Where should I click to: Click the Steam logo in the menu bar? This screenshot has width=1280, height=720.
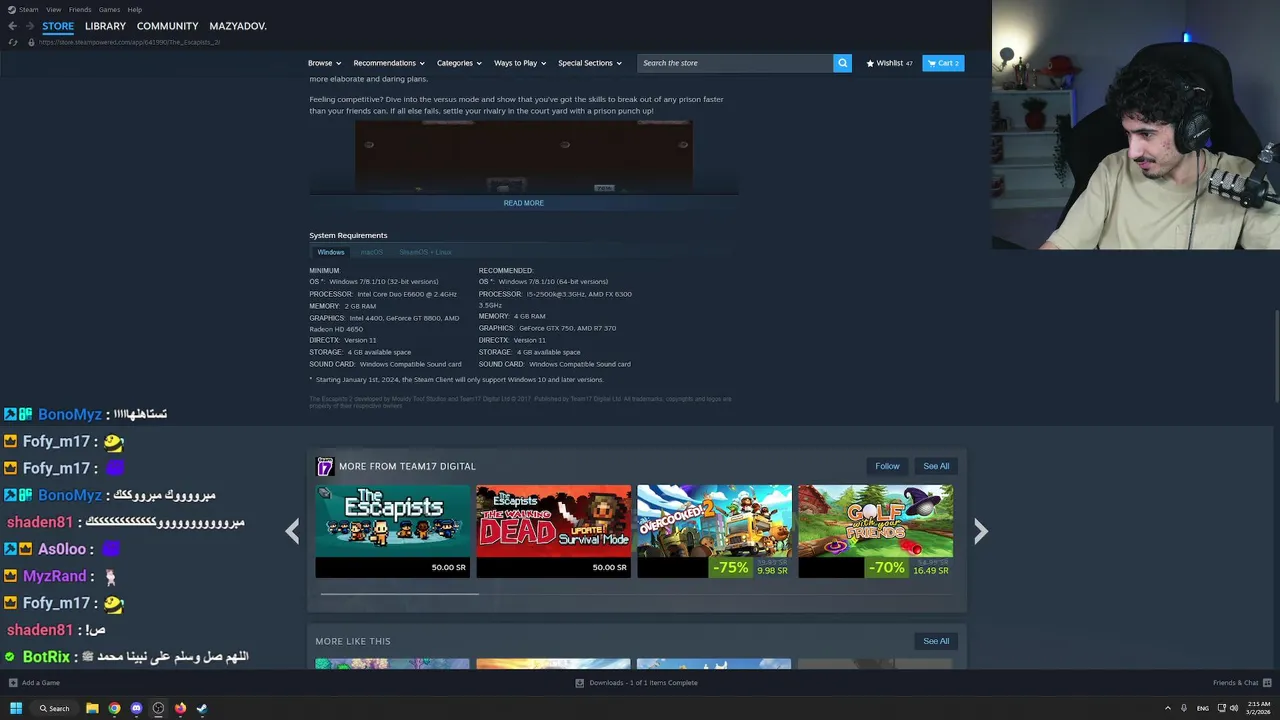point(12,9)
